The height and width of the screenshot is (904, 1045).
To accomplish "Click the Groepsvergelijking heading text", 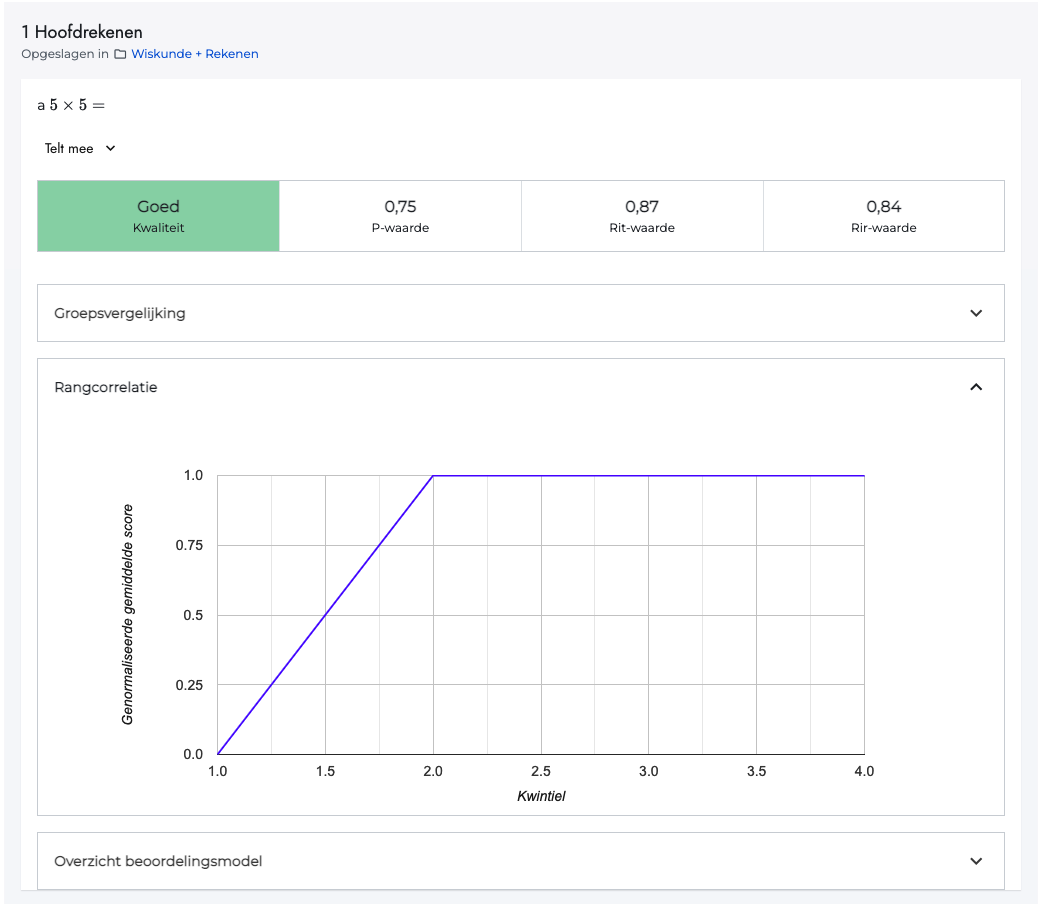I will click(120, 313).
